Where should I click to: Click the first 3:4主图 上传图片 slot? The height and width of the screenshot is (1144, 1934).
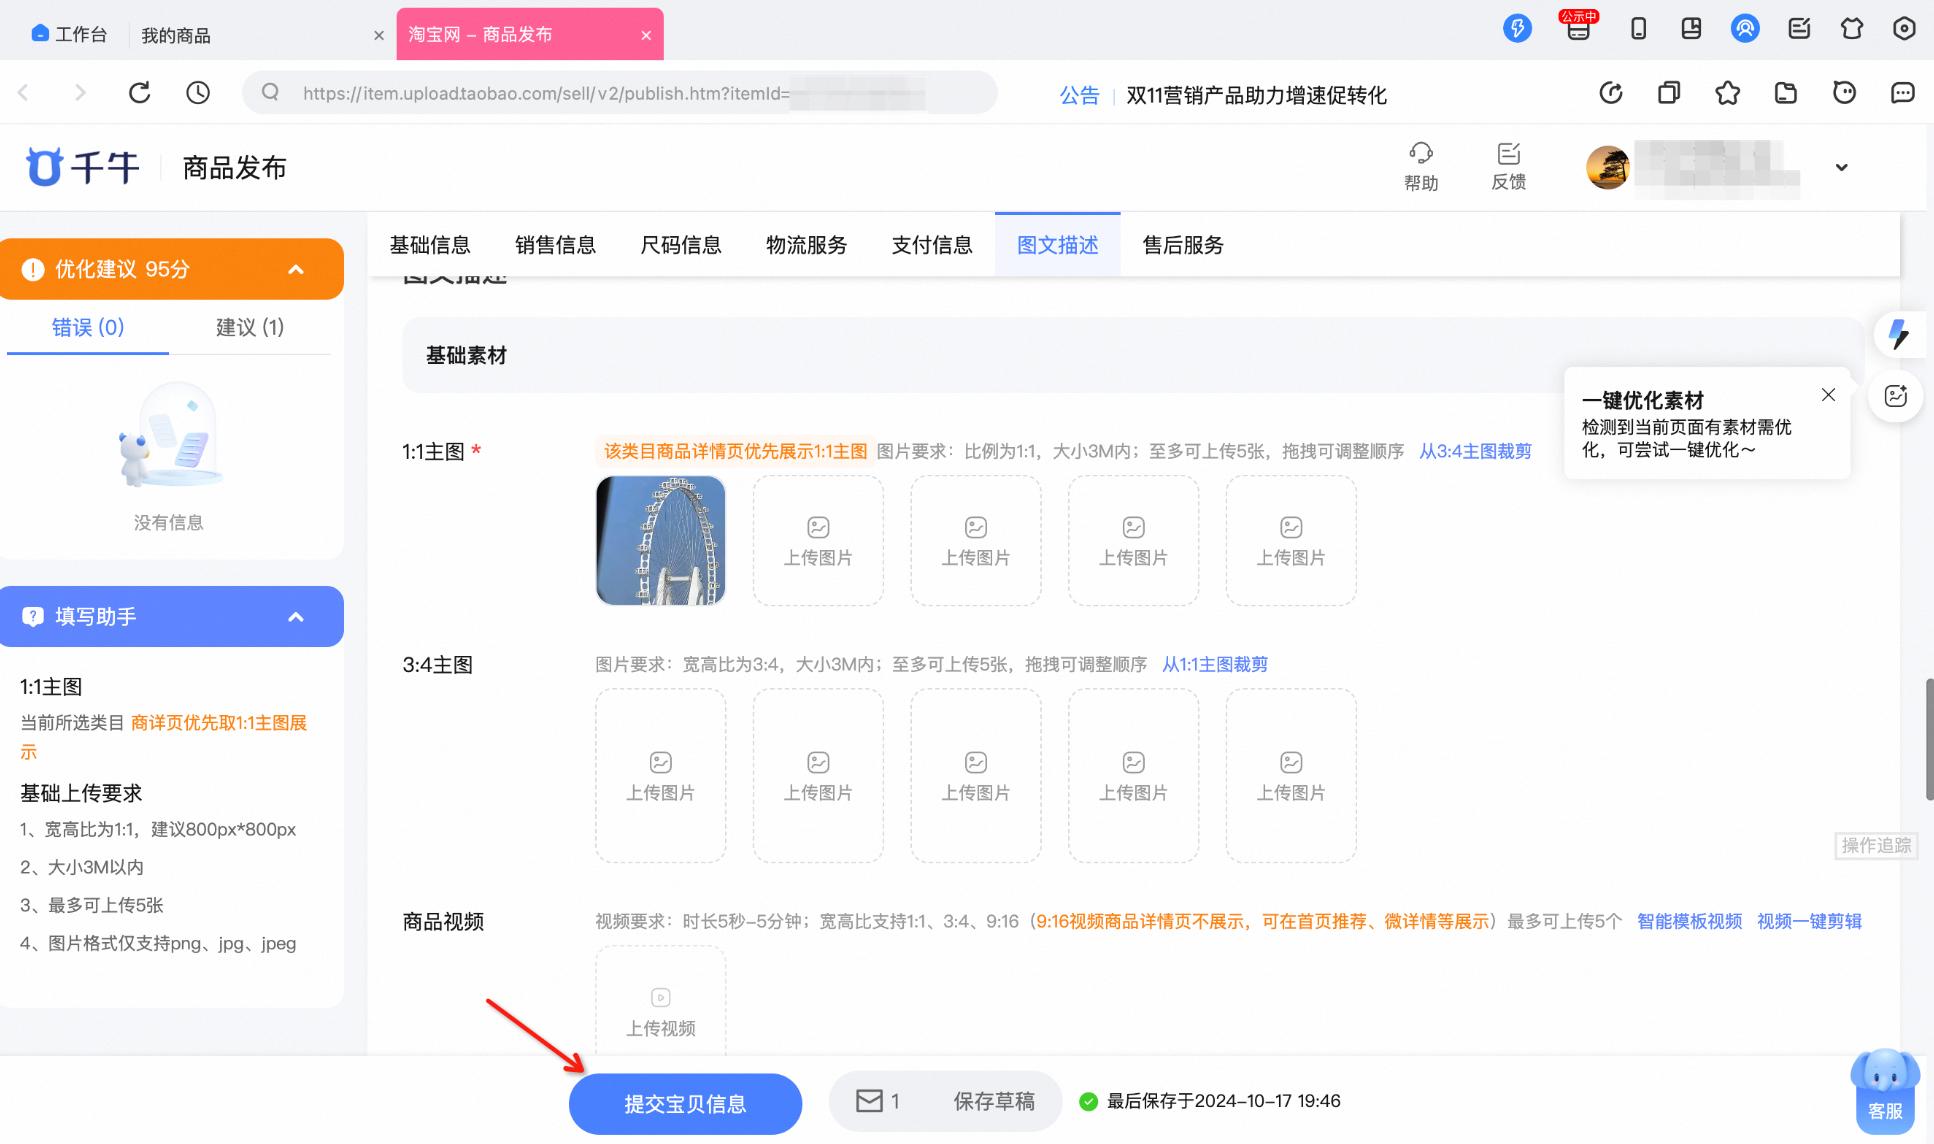click(x=661, y=775)
